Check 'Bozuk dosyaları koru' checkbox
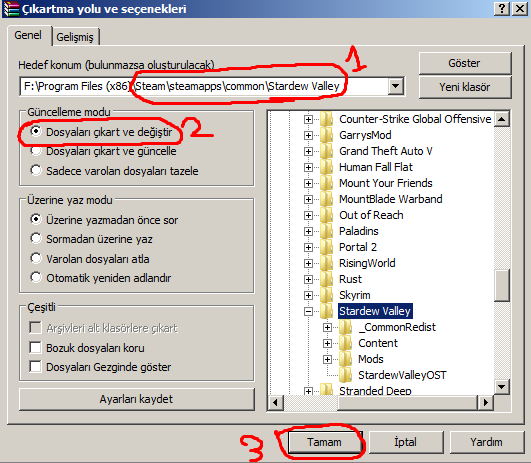This screenshot has height=463, width=531. [36, 348]
